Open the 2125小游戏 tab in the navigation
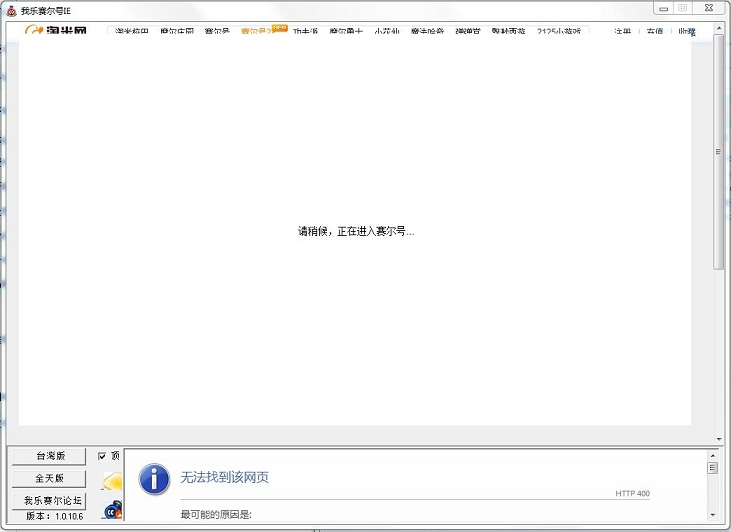 (x=559, y=31)
